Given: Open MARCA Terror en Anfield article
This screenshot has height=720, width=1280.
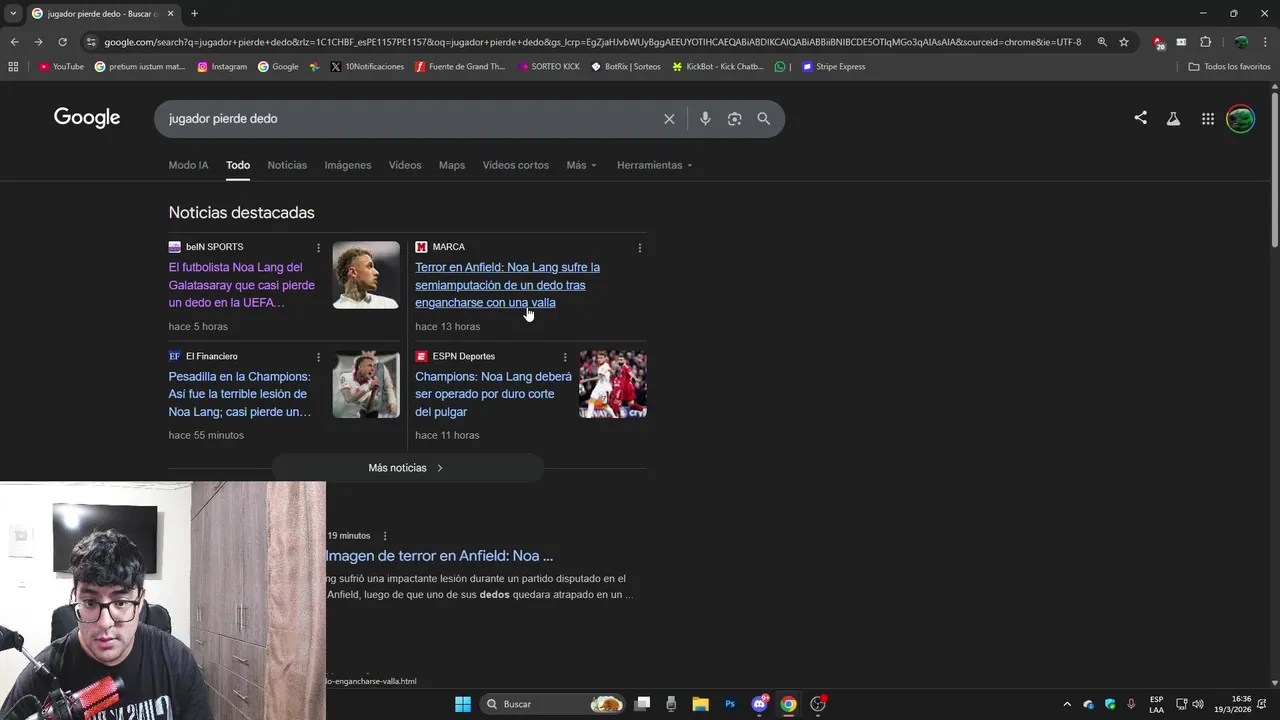Looking at the screenshot, I should pyautogui.click(x=508, y=285).
